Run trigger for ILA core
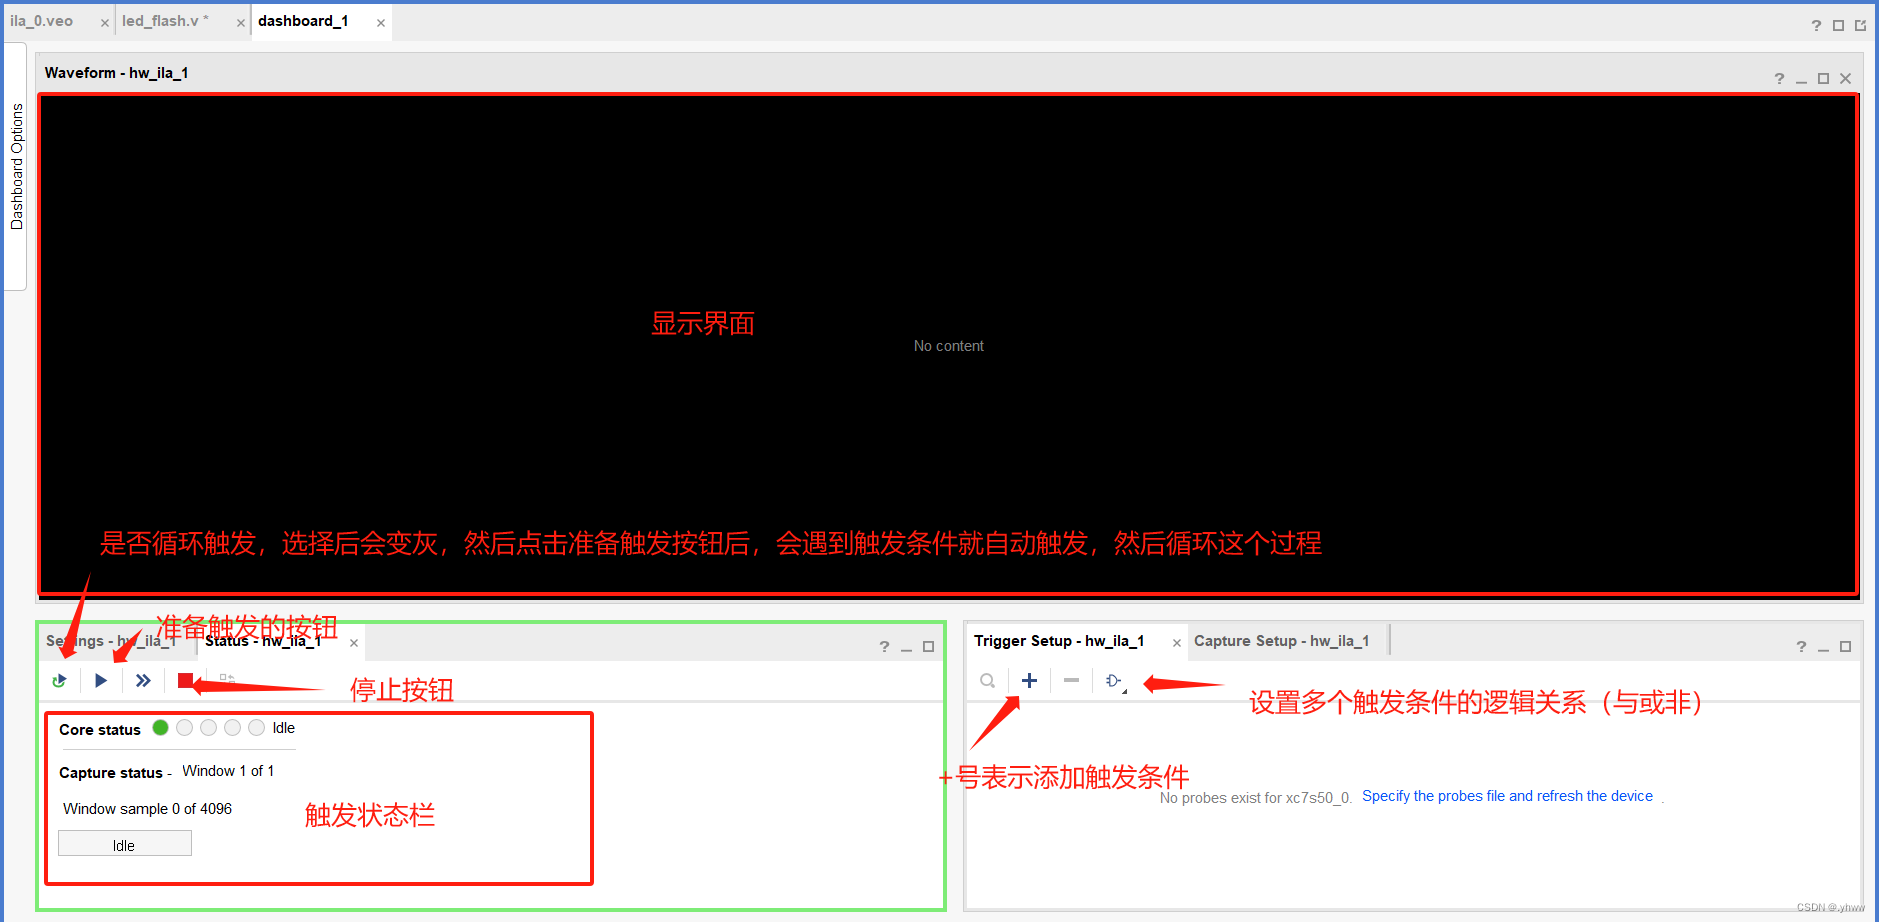 tap(101, 681)
